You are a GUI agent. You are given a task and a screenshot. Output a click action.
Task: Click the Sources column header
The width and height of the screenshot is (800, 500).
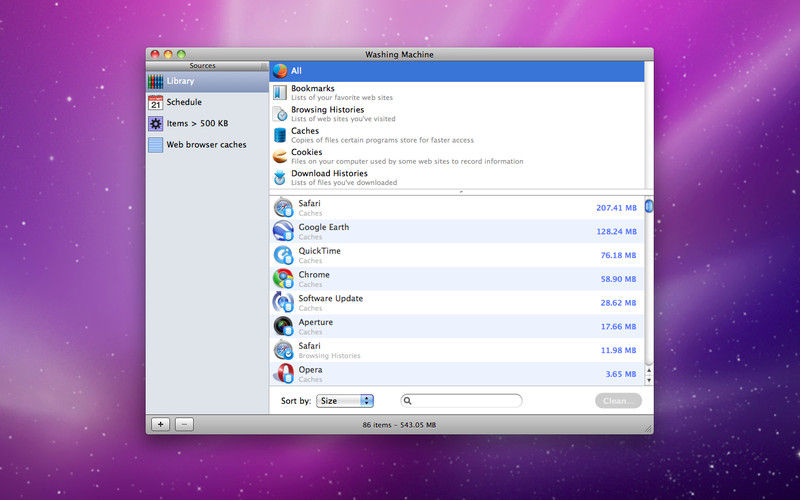pyautogui.click(x=207, y=66)
